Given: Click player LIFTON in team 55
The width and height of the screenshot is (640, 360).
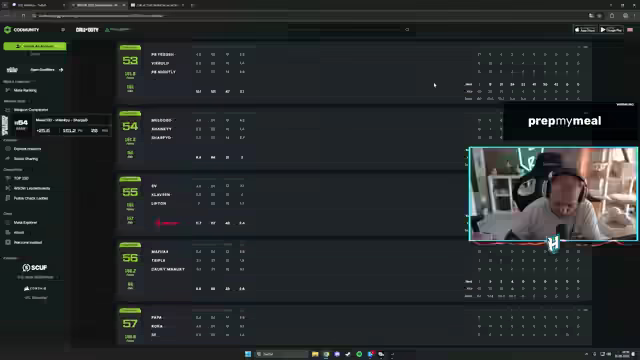Looking at the screenshot, I should [159, 204].
